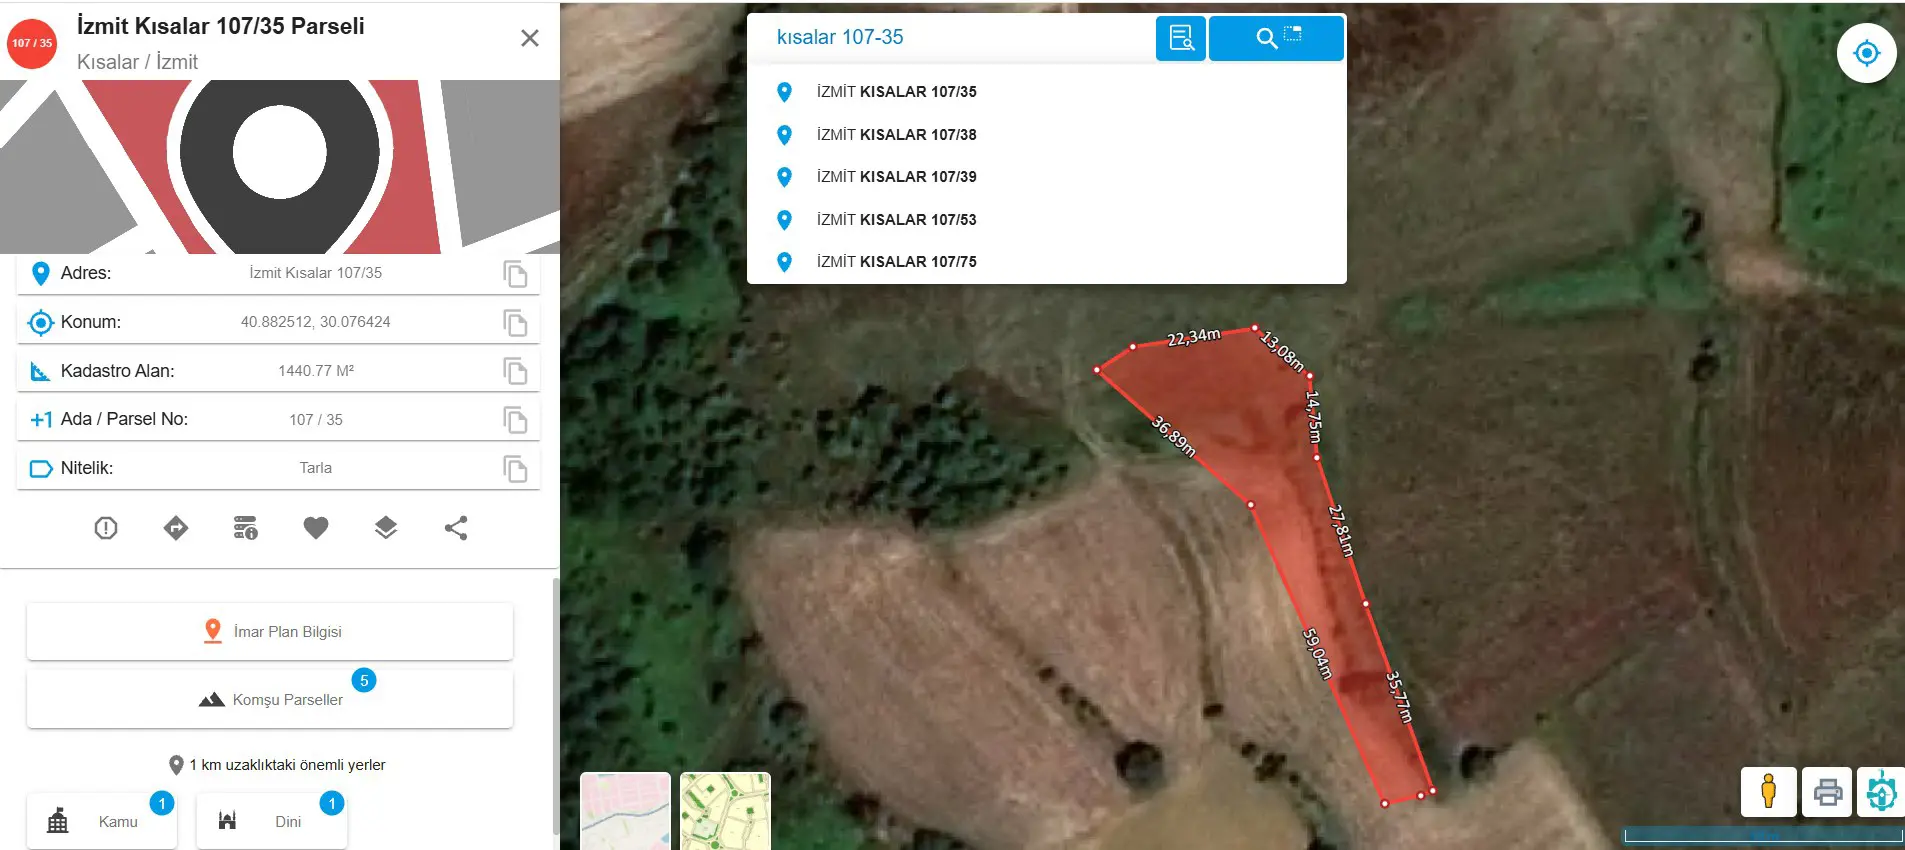
Task: Open directions with the arrow diamond icon
Action: [x=176, y=528]
